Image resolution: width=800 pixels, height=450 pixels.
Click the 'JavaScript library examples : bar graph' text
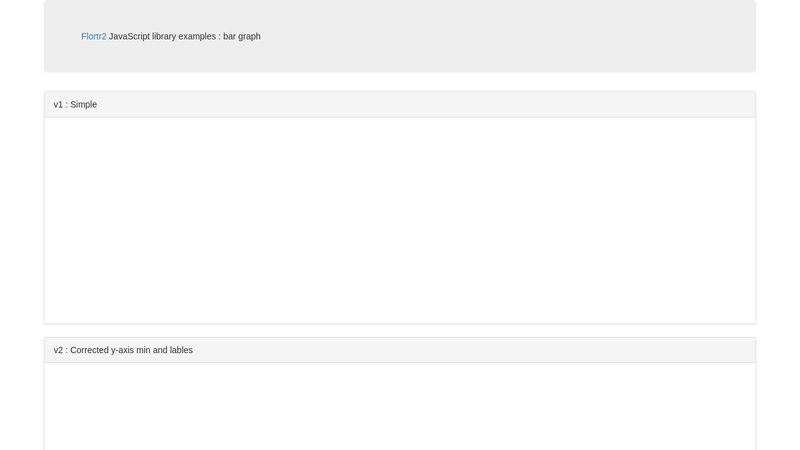click(185, 37)
